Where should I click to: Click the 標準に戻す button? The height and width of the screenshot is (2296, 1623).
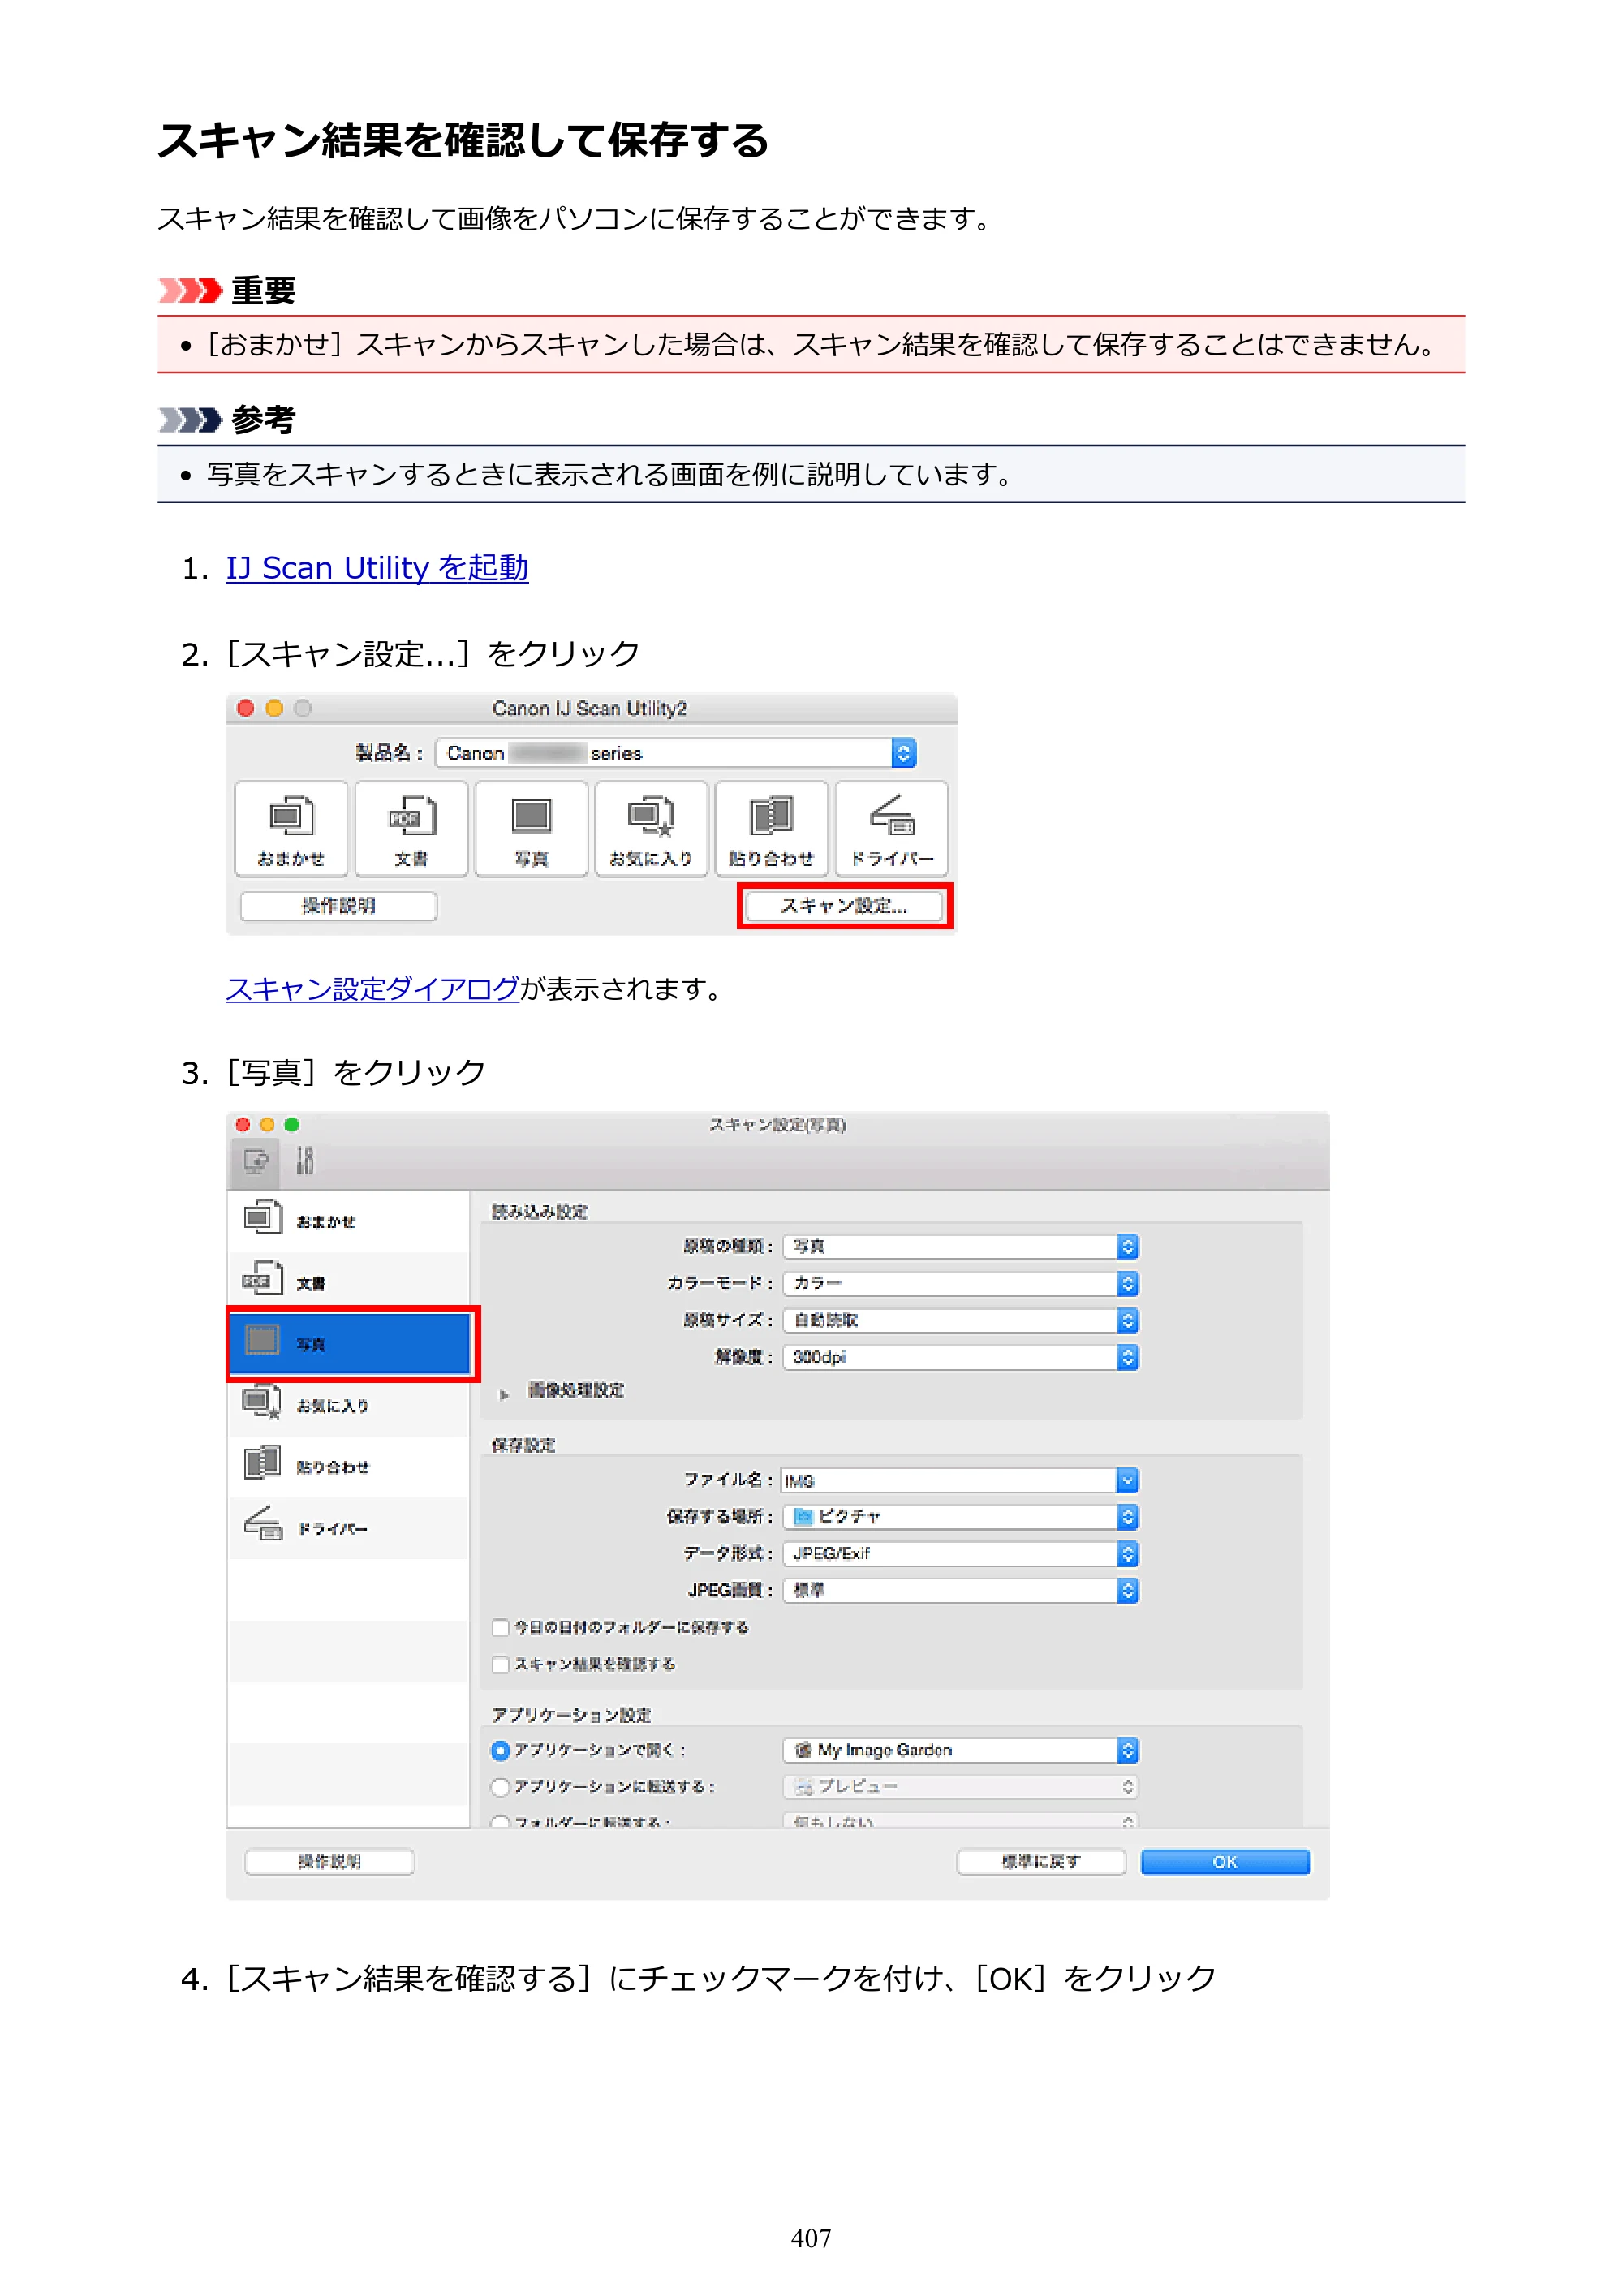pyautogui.click(x=1041, y=1862)
